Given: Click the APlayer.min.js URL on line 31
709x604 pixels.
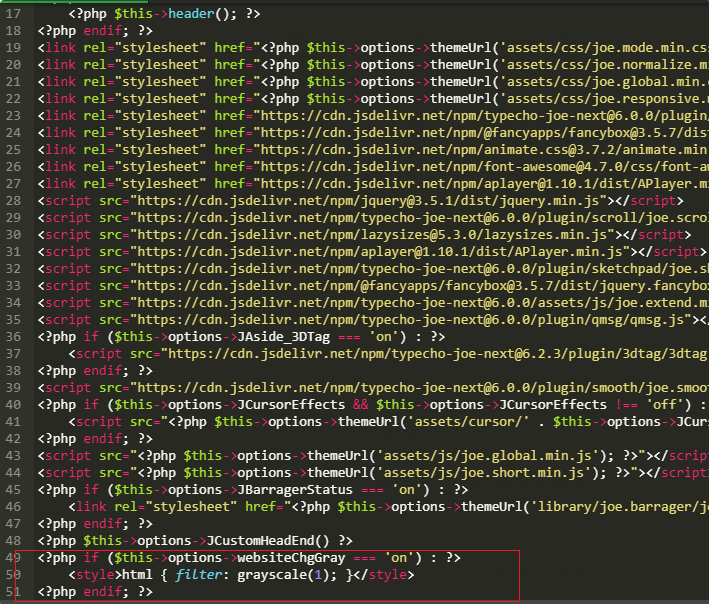Looking at the screenshot, I should (x=379, y=252).
